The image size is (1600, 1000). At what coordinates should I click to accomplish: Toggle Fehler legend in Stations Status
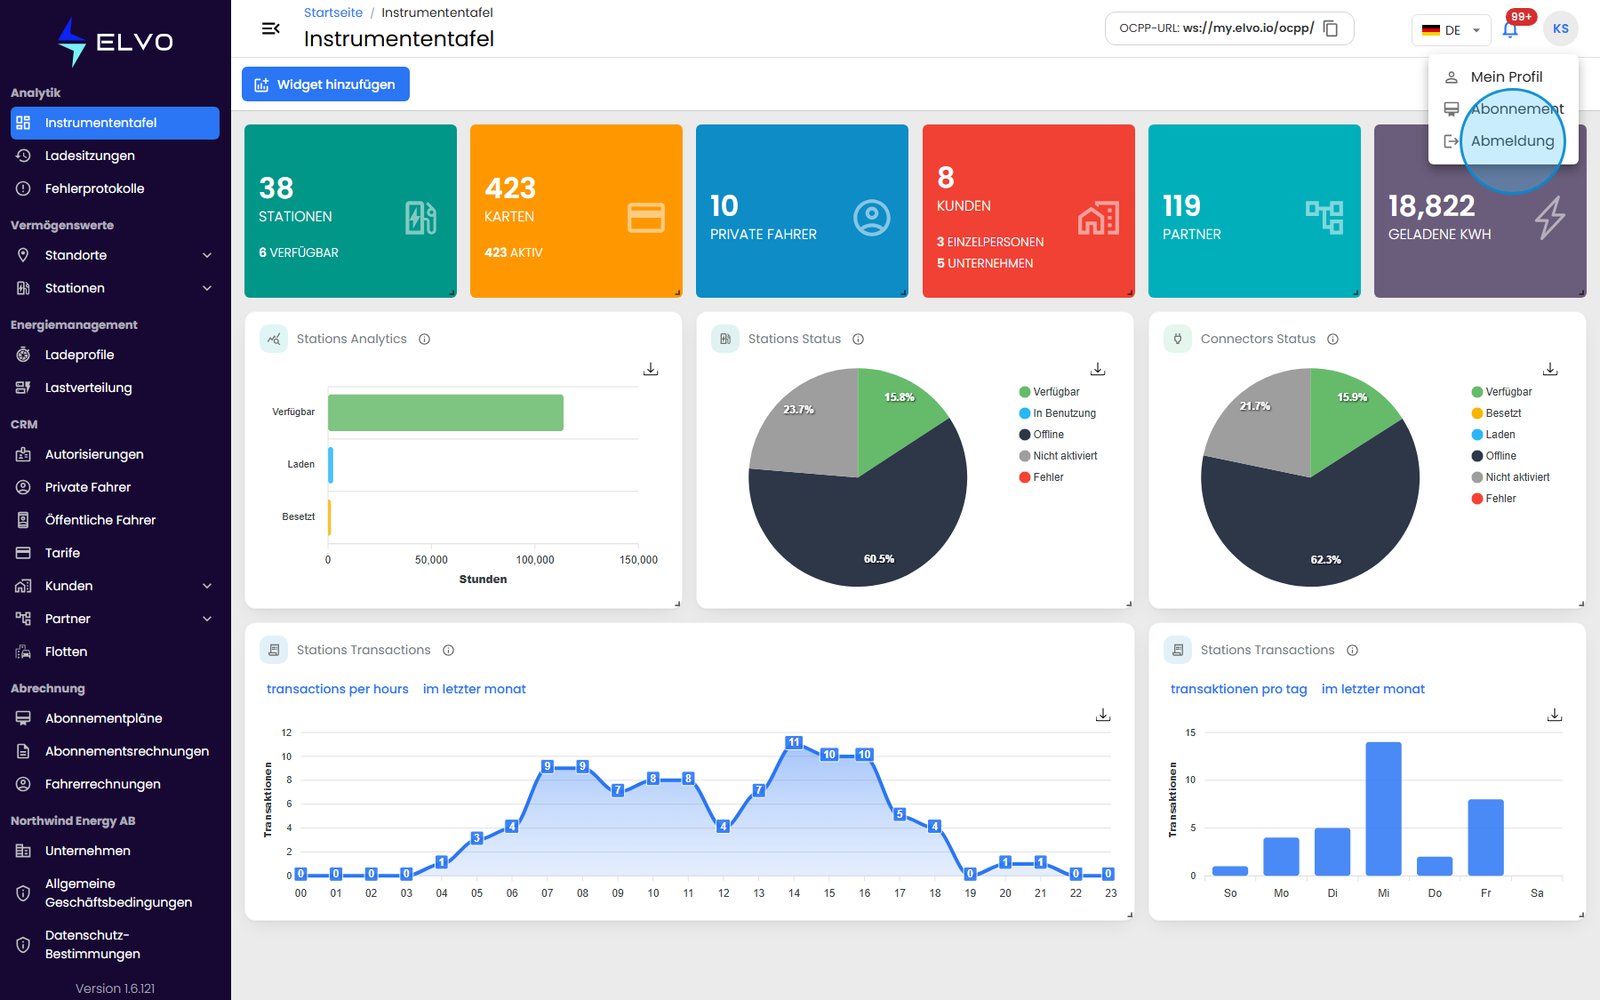[x=1041, y=477]
